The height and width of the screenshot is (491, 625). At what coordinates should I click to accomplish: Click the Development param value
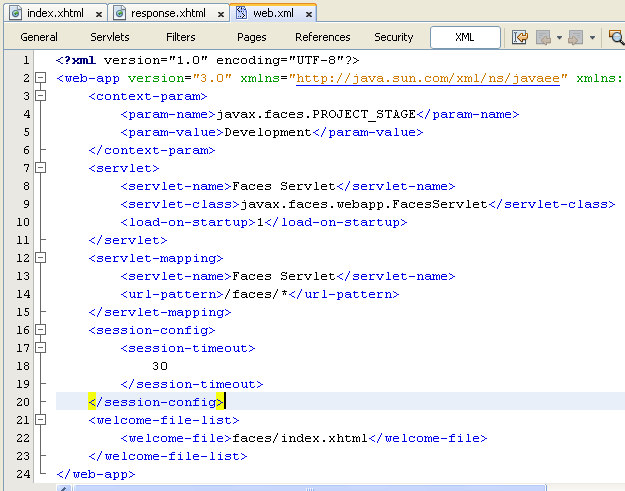268,132
